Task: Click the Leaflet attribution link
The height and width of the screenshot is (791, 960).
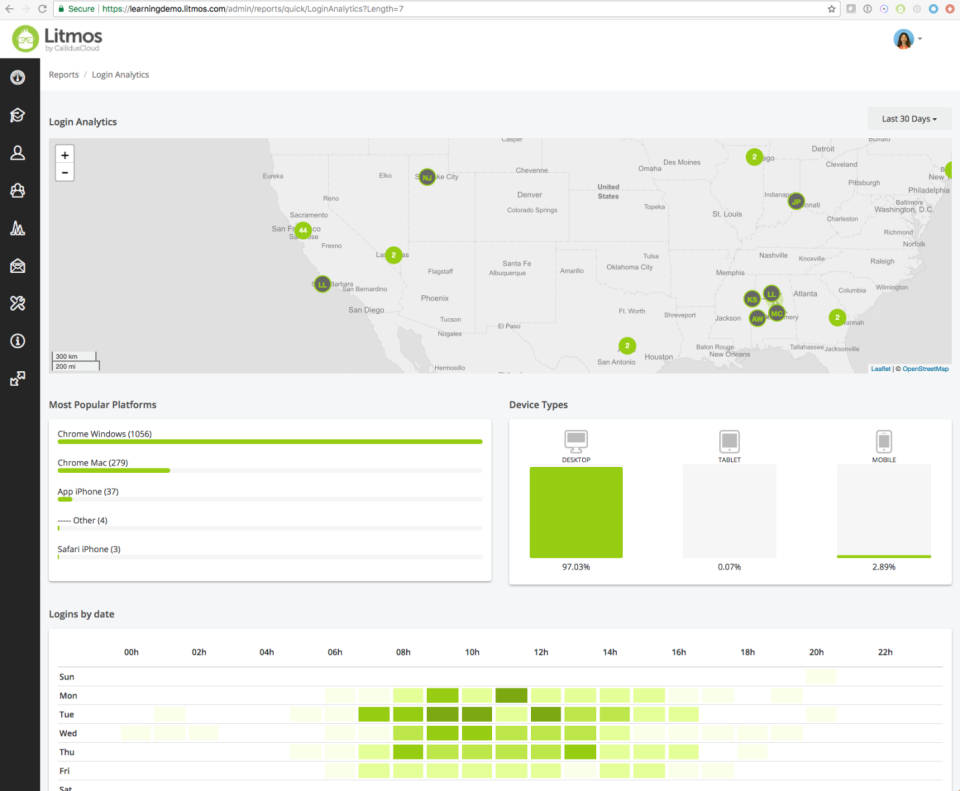Action: coord(880,369)
